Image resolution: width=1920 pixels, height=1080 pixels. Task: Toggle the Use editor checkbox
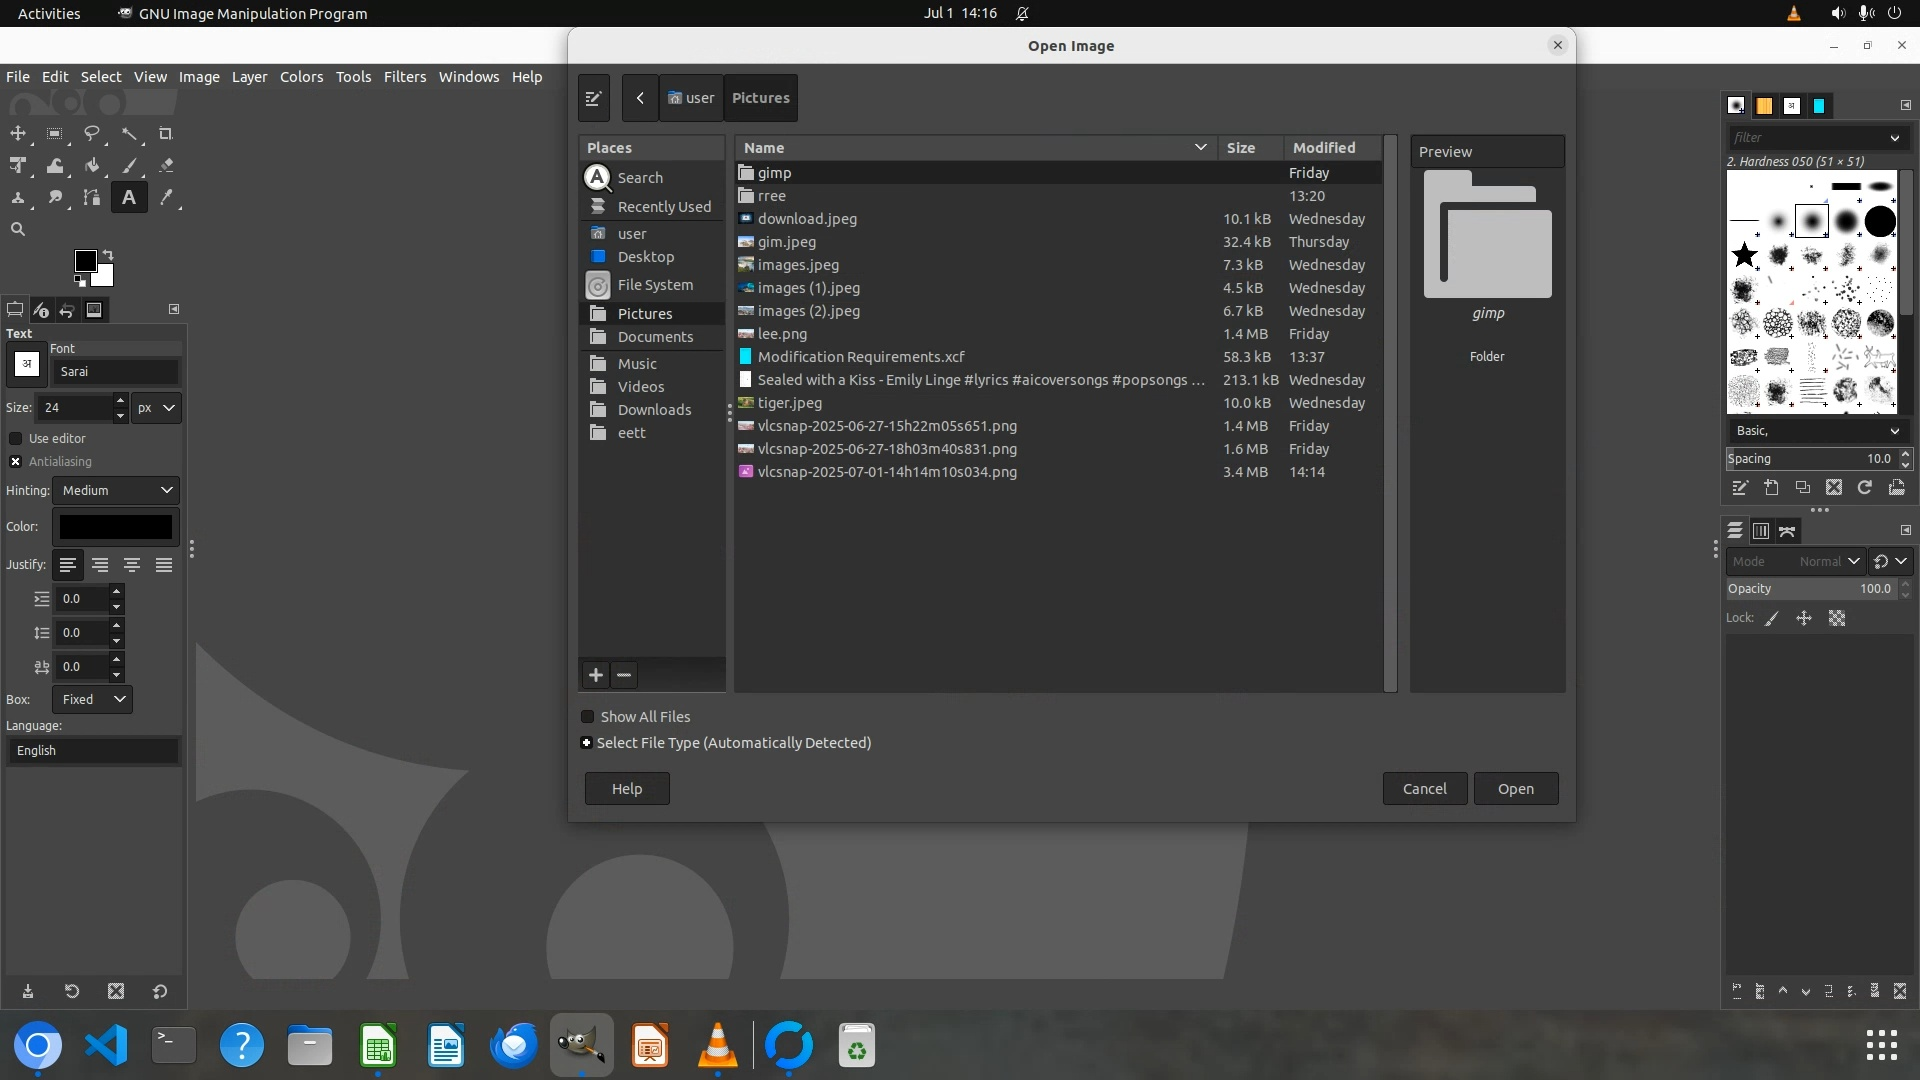16,439
